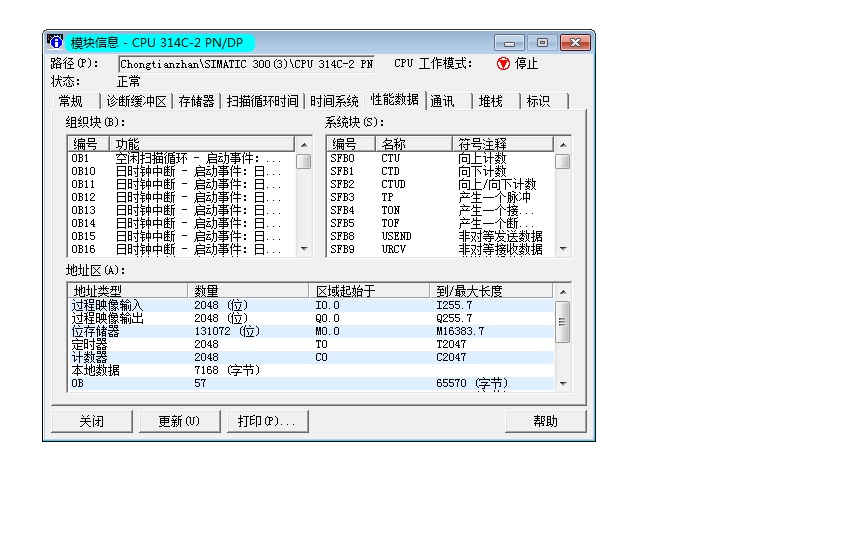This screenshot has width=864, height=540.
Task: Click the M16383.7 cell
Action: pyautogui.click(x=460, y=331)
